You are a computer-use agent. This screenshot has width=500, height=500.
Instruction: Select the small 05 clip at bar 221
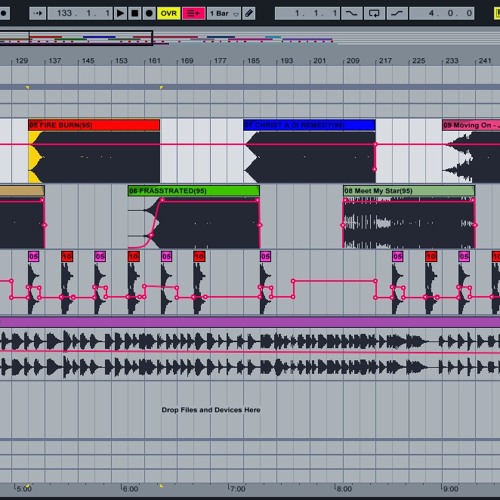(398, 256)
